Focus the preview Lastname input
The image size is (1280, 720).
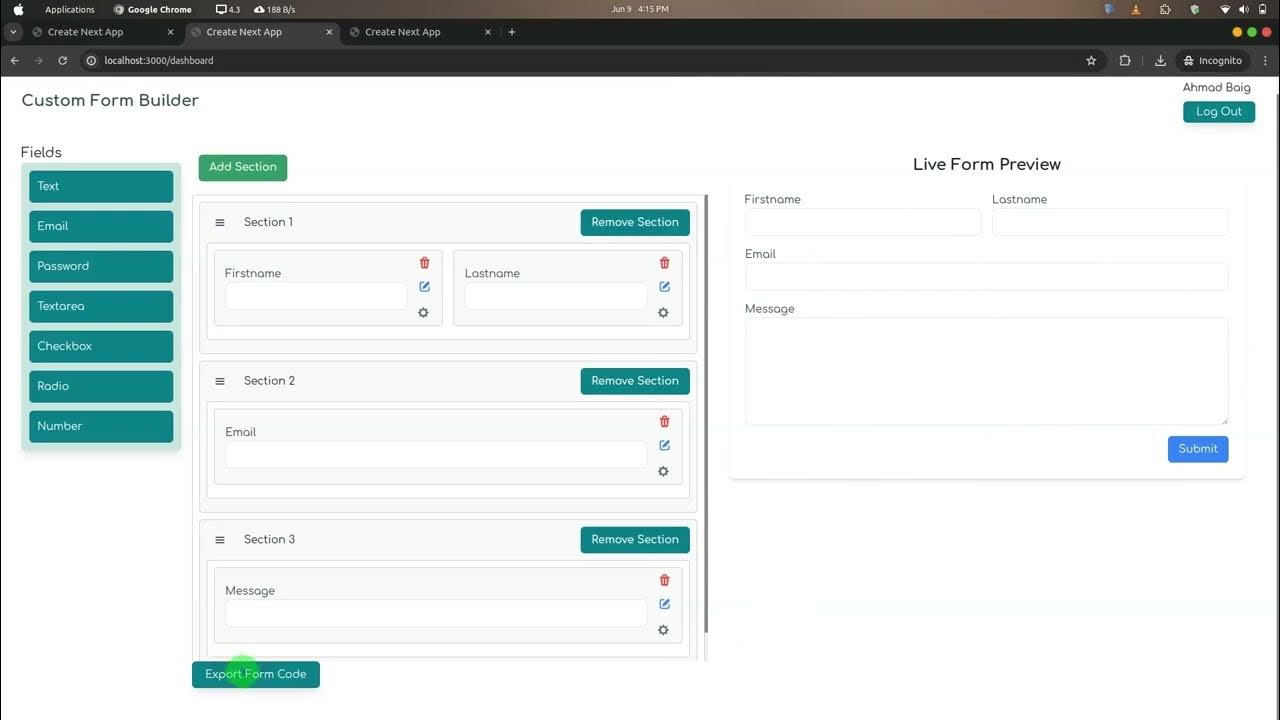tap(1110, 222)
